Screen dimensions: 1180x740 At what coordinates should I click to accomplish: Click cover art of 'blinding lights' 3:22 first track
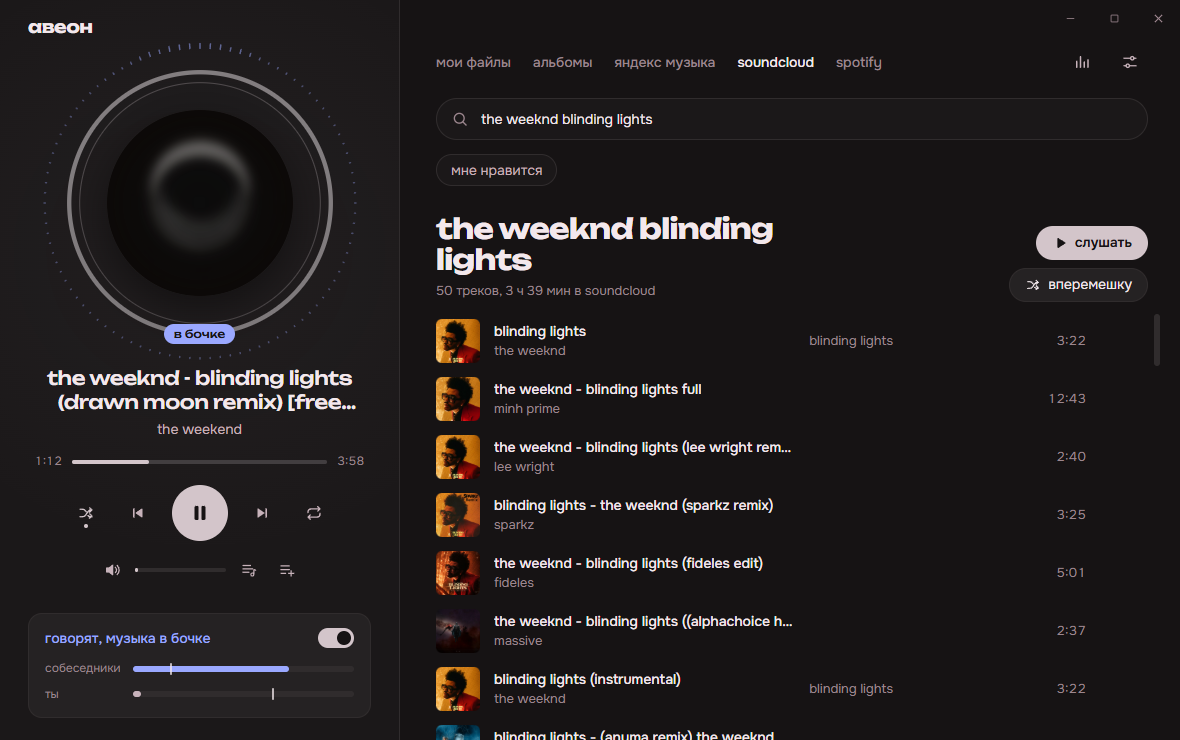click(458, 341)
